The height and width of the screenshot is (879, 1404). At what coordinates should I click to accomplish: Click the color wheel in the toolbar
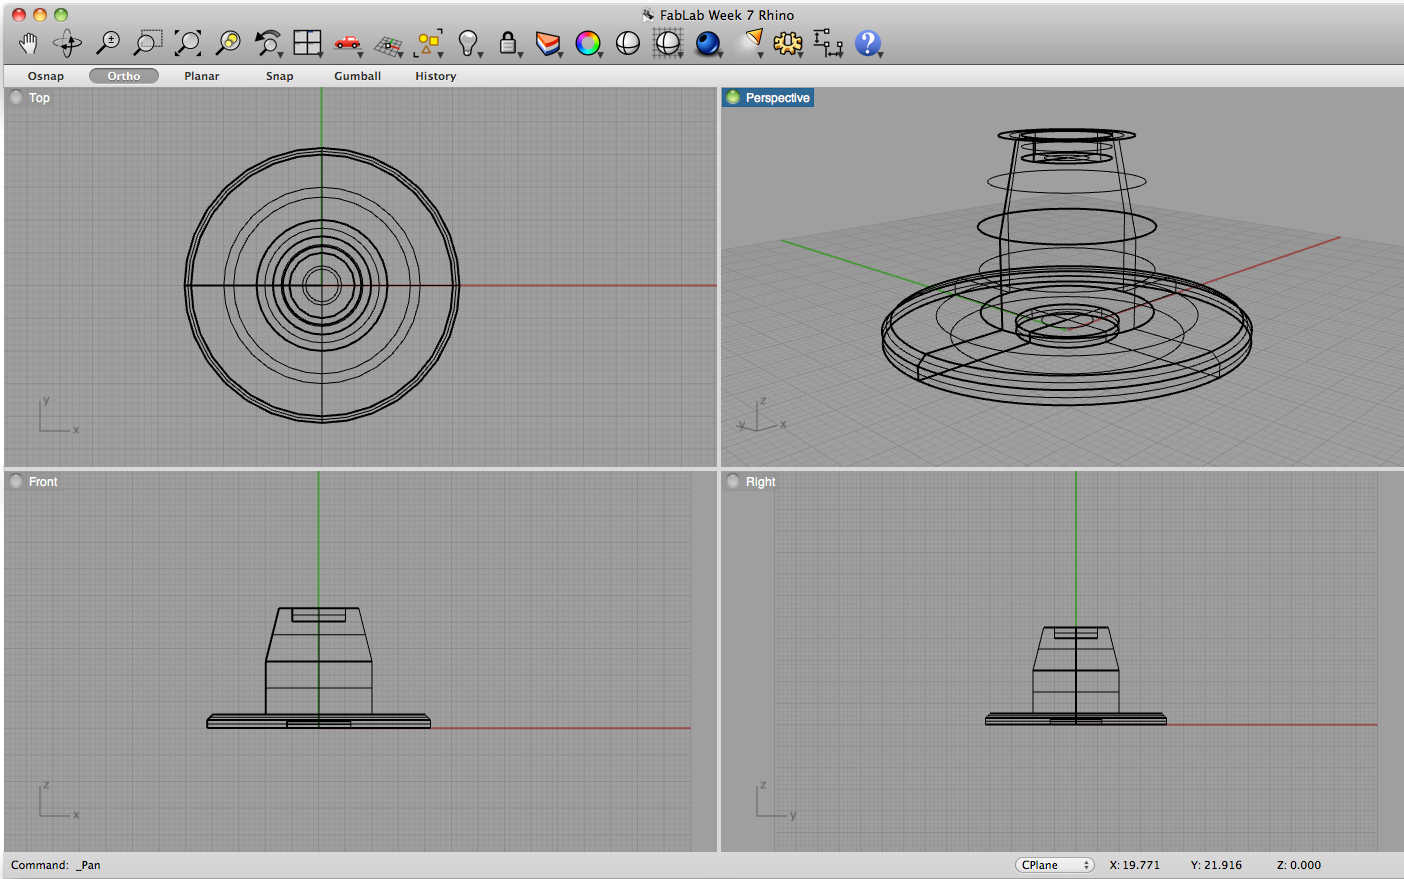coord(588,43)
